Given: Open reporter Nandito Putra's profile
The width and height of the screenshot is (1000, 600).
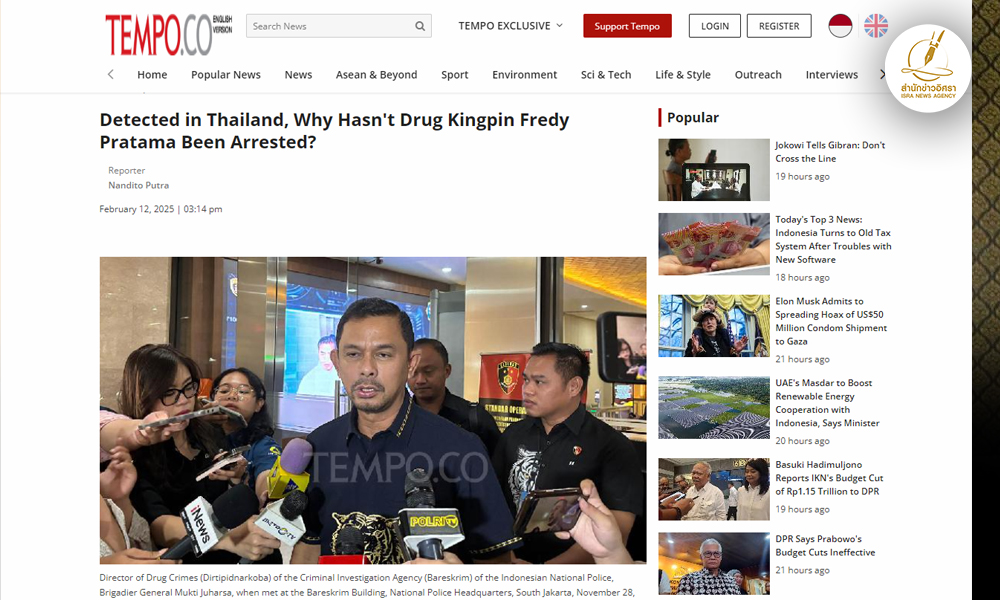Looking at the screenshot, I should pyautogui.click(x=138, y=185).
